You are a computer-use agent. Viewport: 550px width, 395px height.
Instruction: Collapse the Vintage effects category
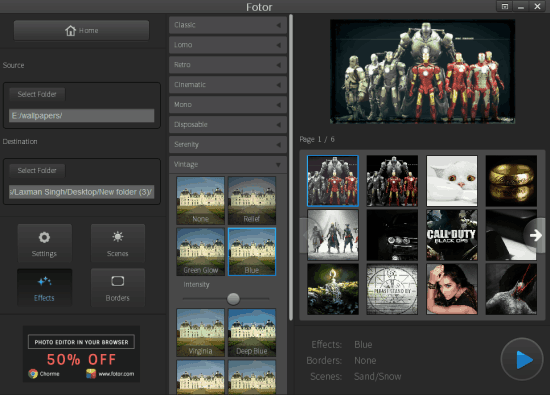coord(228,165)
